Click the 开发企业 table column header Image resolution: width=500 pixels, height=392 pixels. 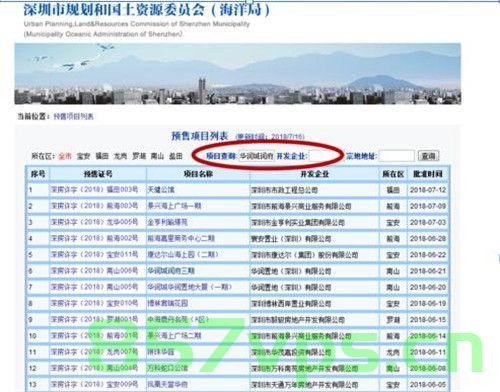315,174
